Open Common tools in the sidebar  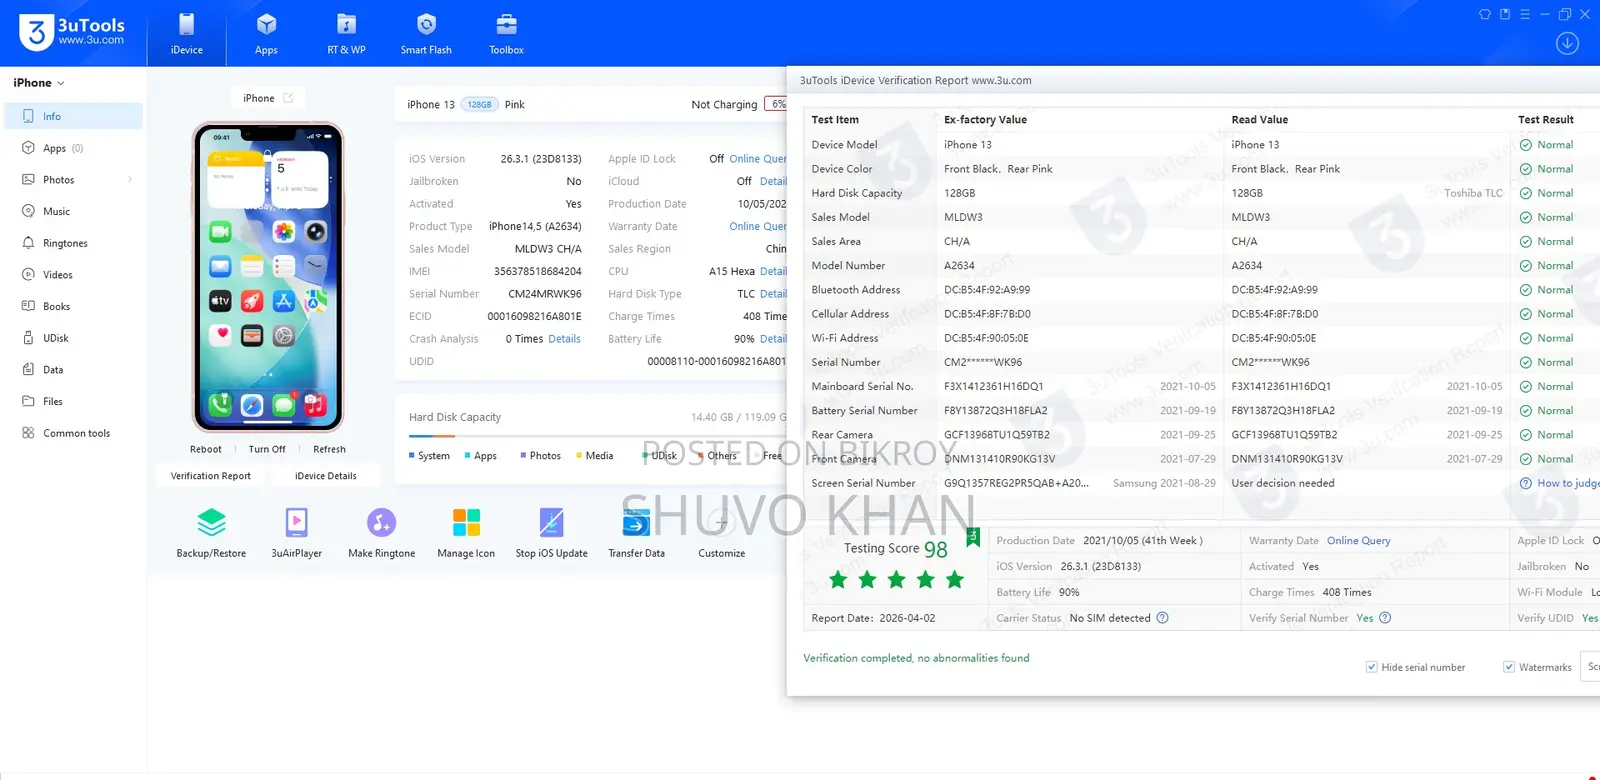tap(73, 433)
